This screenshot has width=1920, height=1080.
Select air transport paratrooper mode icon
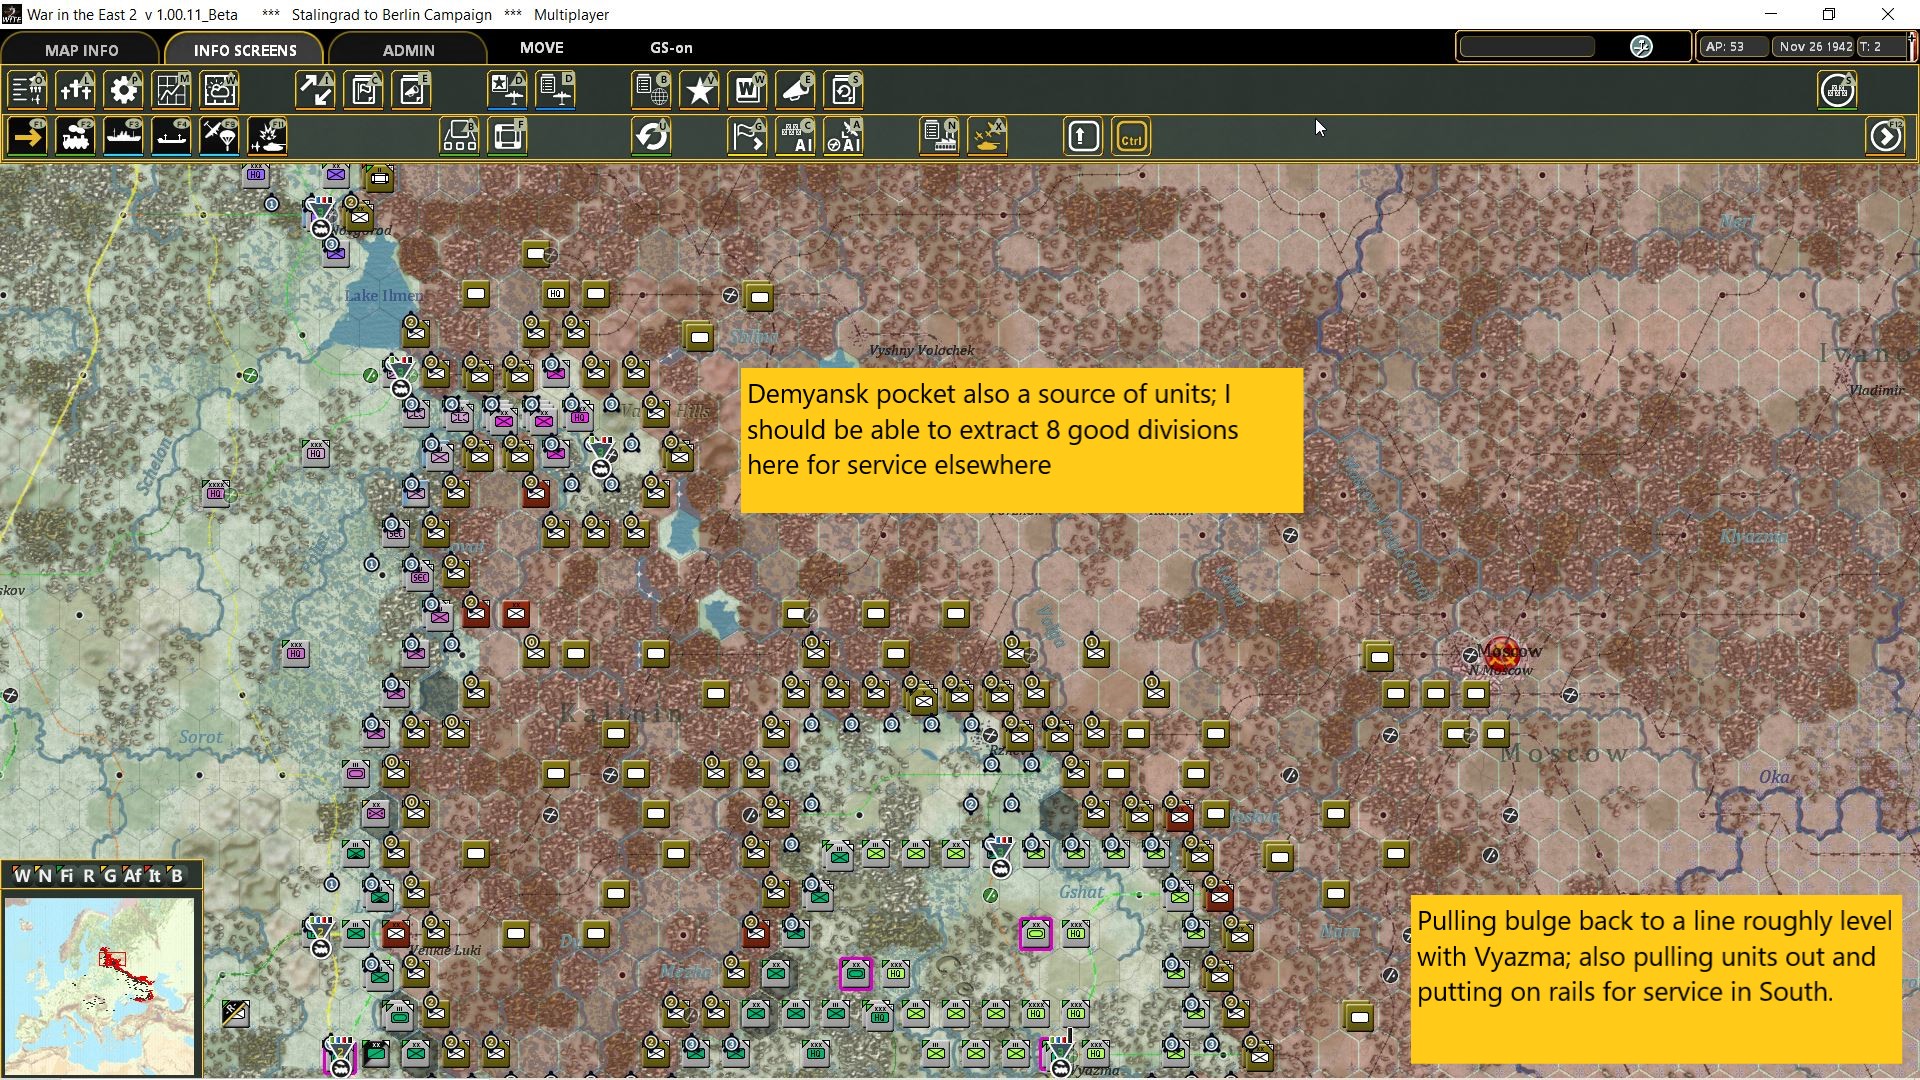coord(219,137)
